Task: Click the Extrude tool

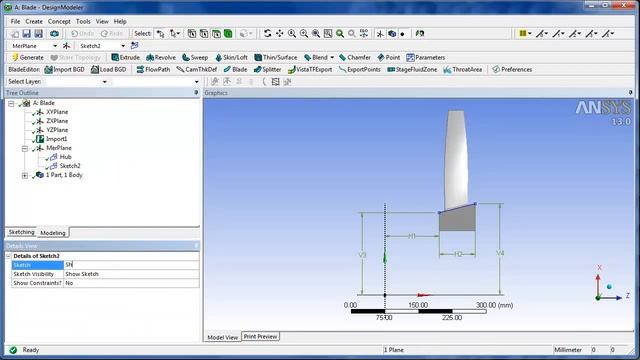Action: (126, 58)
